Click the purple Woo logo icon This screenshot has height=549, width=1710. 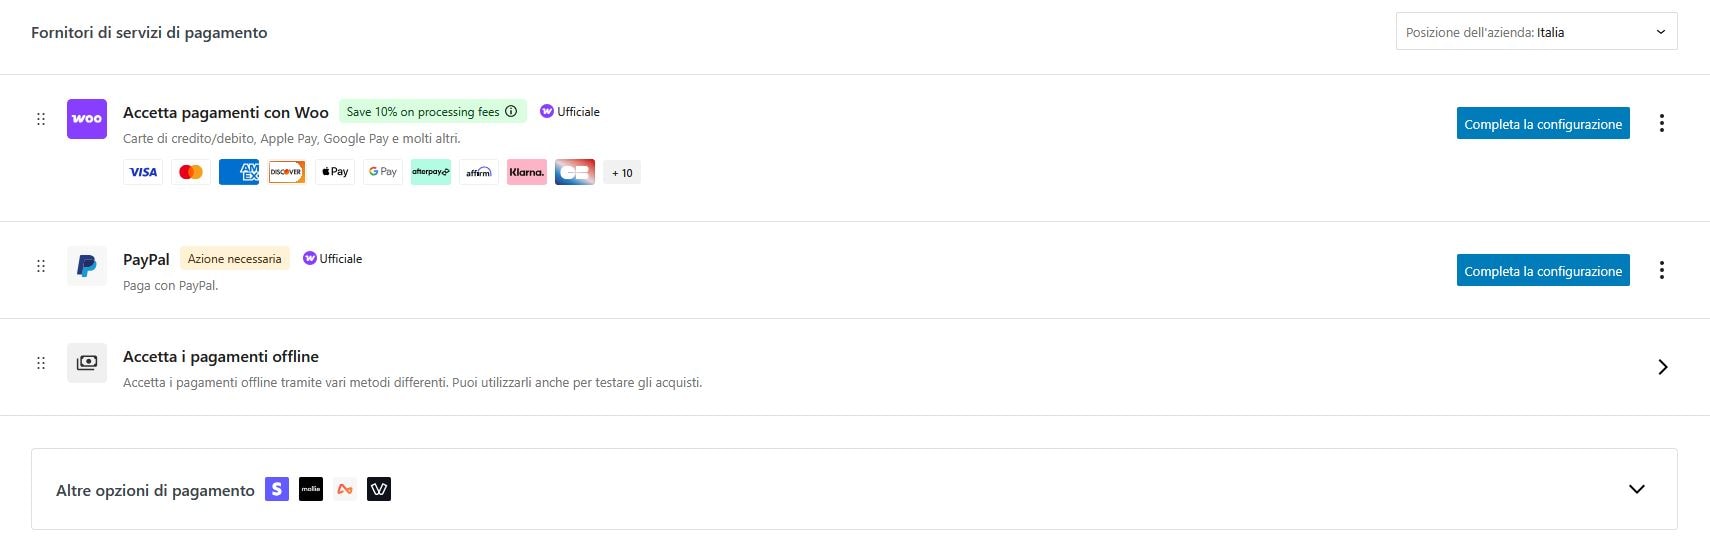pos(87,119)
